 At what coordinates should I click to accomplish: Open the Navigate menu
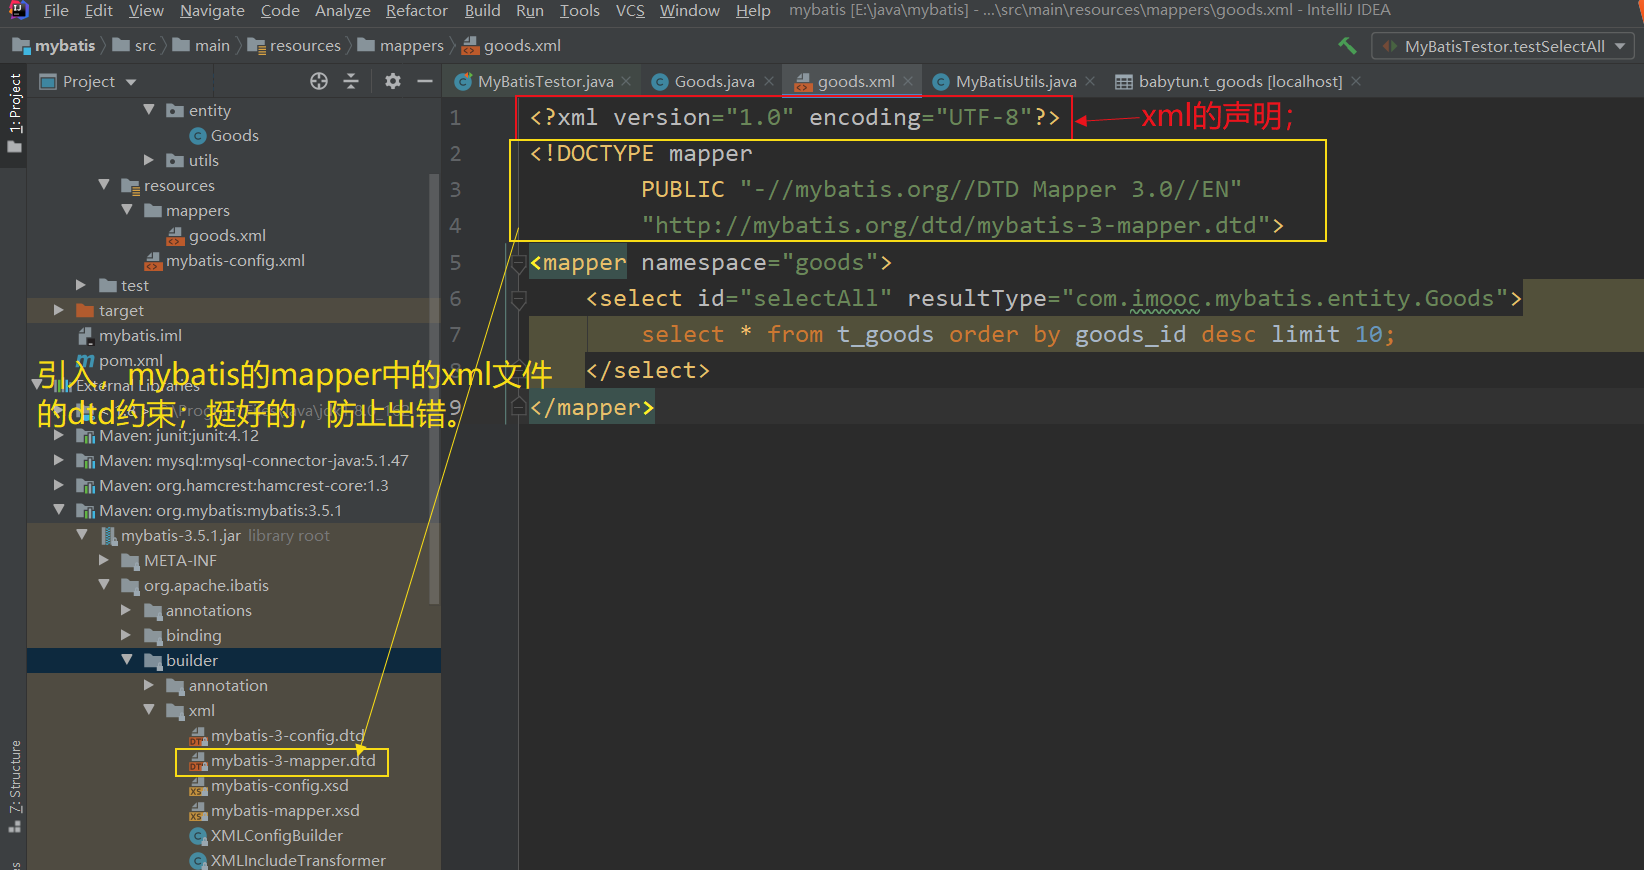click(x=212, y=10)
